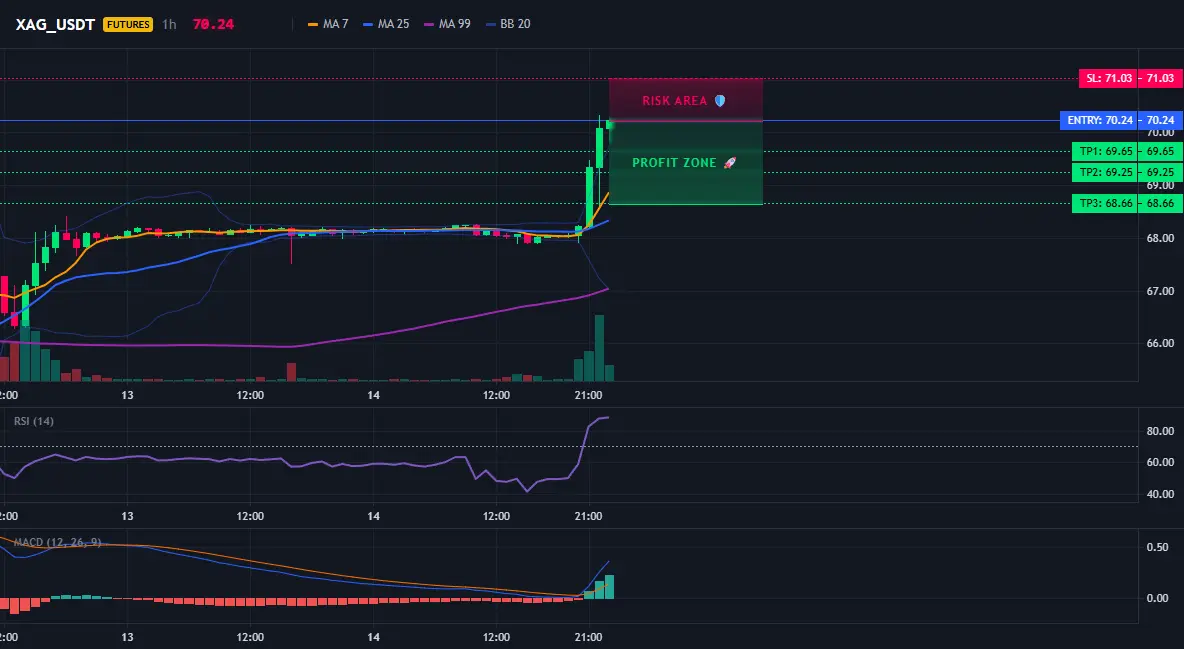Click the 13 date label under main chart
1184x649 pixels.
point(127,395)
